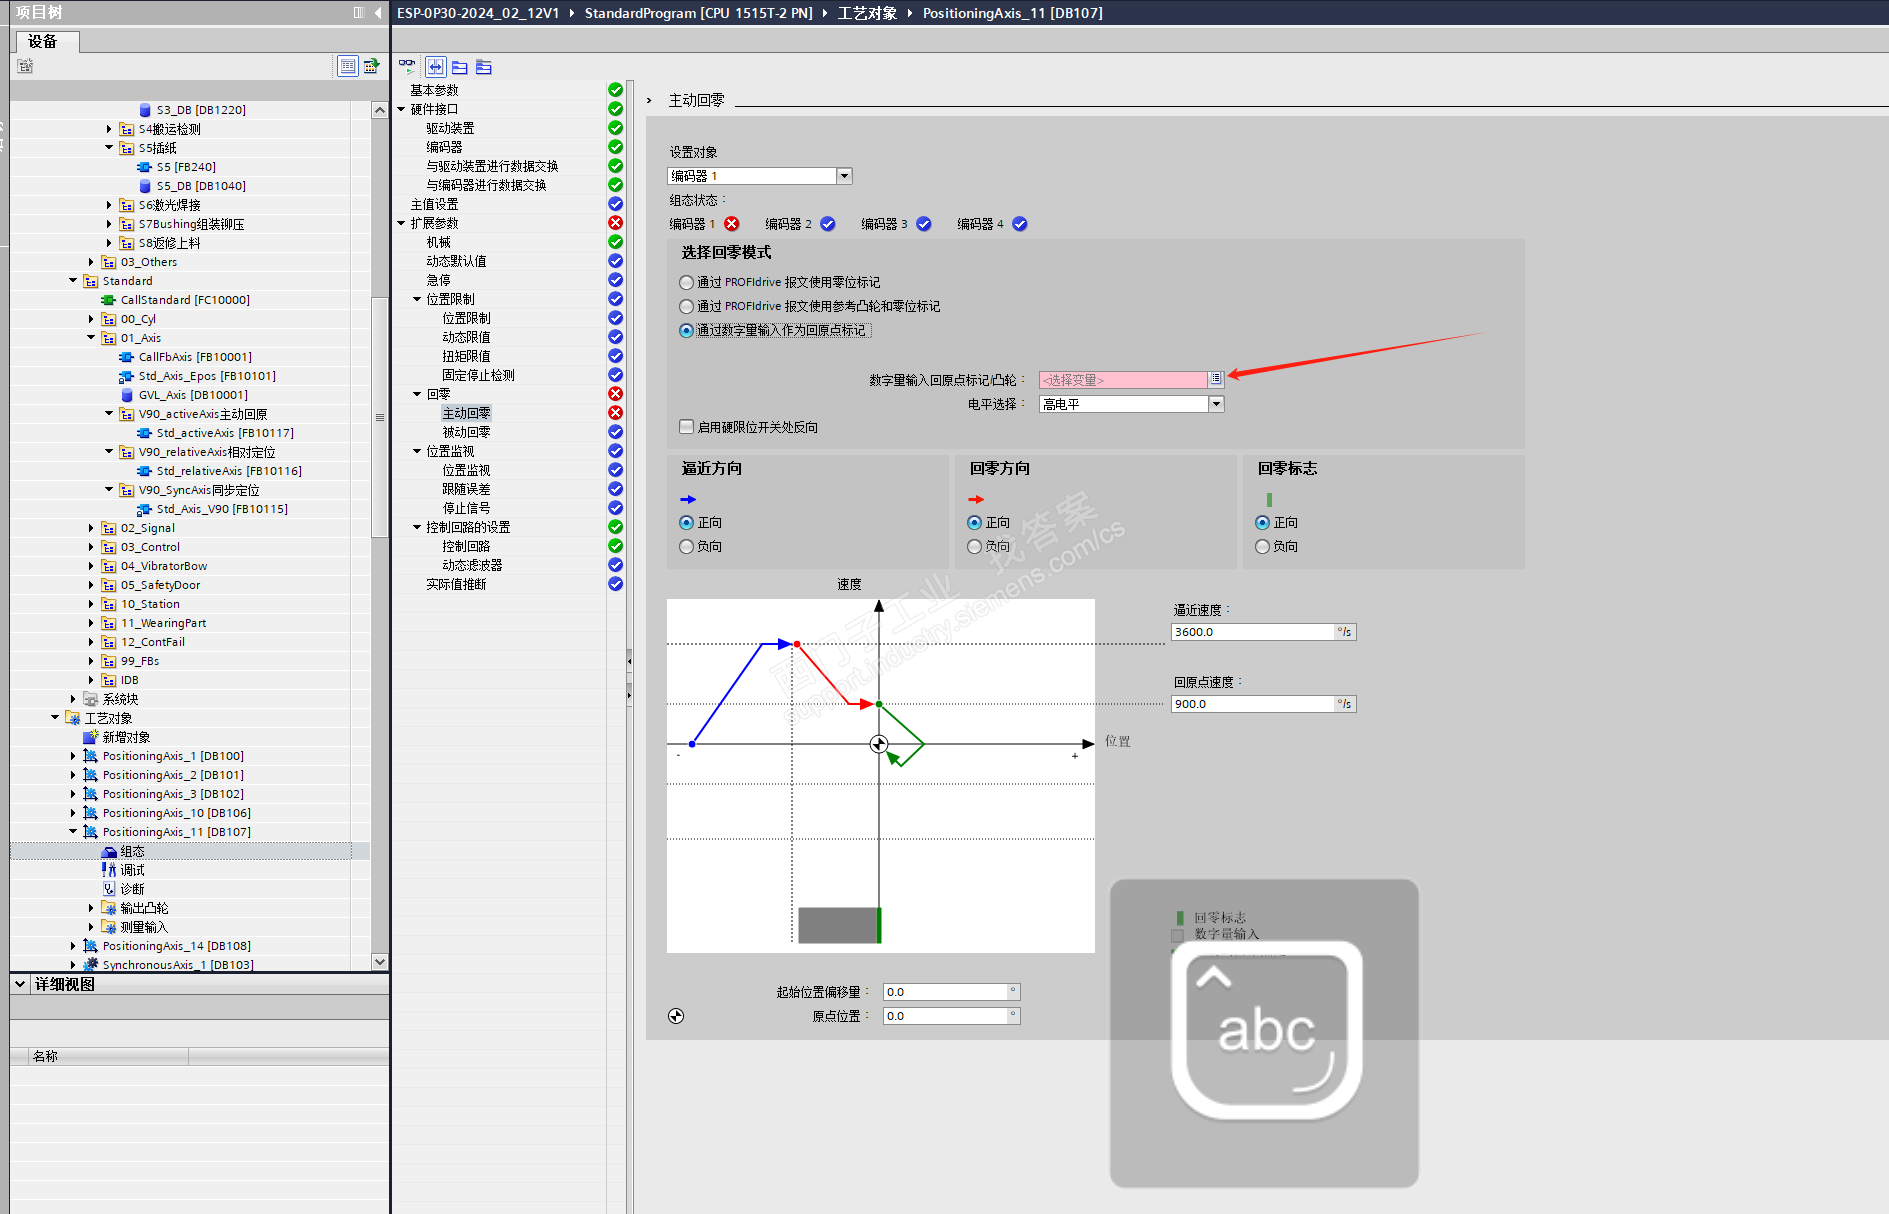Image resolution: width=1889 pixels, height=1214 pixels.
Task: Click the data block icon of S3_DB [DB1220]
Action: 145,110
